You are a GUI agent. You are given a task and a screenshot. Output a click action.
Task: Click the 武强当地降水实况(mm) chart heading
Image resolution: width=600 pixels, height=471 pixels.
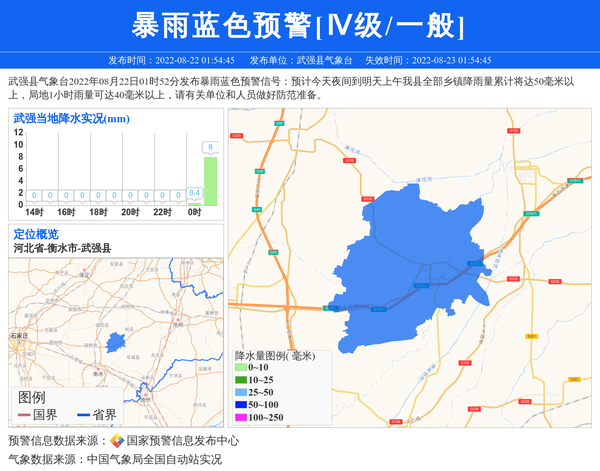point(72,119)
